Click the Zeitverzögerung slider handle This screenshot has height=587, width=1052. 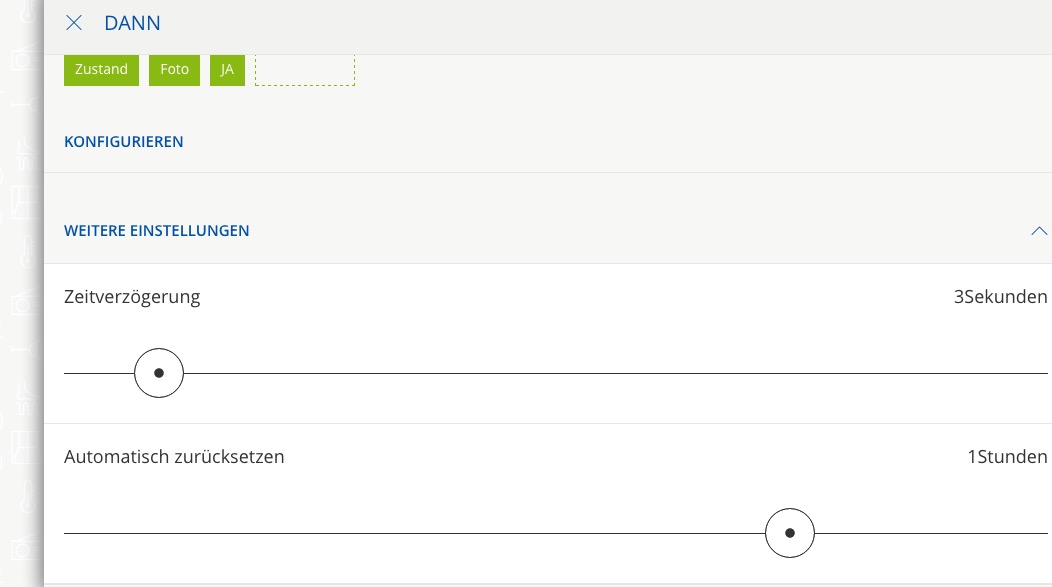click(x=159, y=373)
